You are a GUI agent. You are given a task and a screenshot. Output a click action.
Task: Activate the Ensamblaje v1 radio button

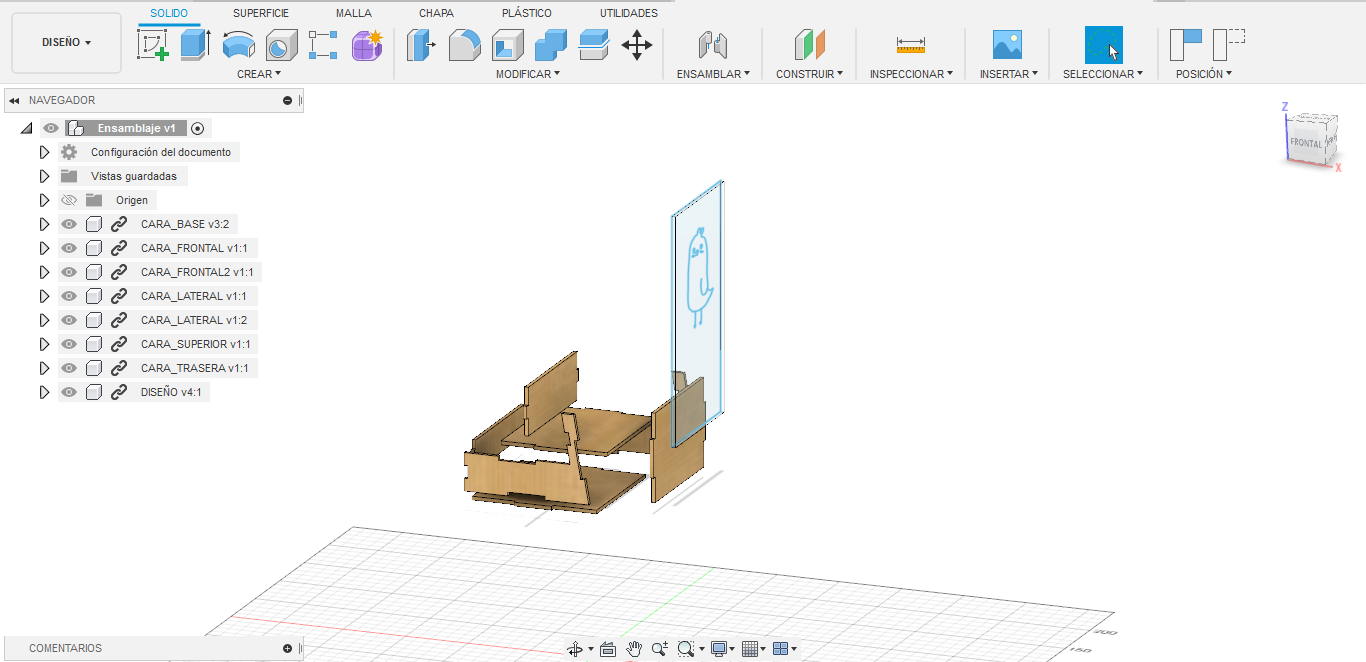pyautogui.click(x=197, y=128)
